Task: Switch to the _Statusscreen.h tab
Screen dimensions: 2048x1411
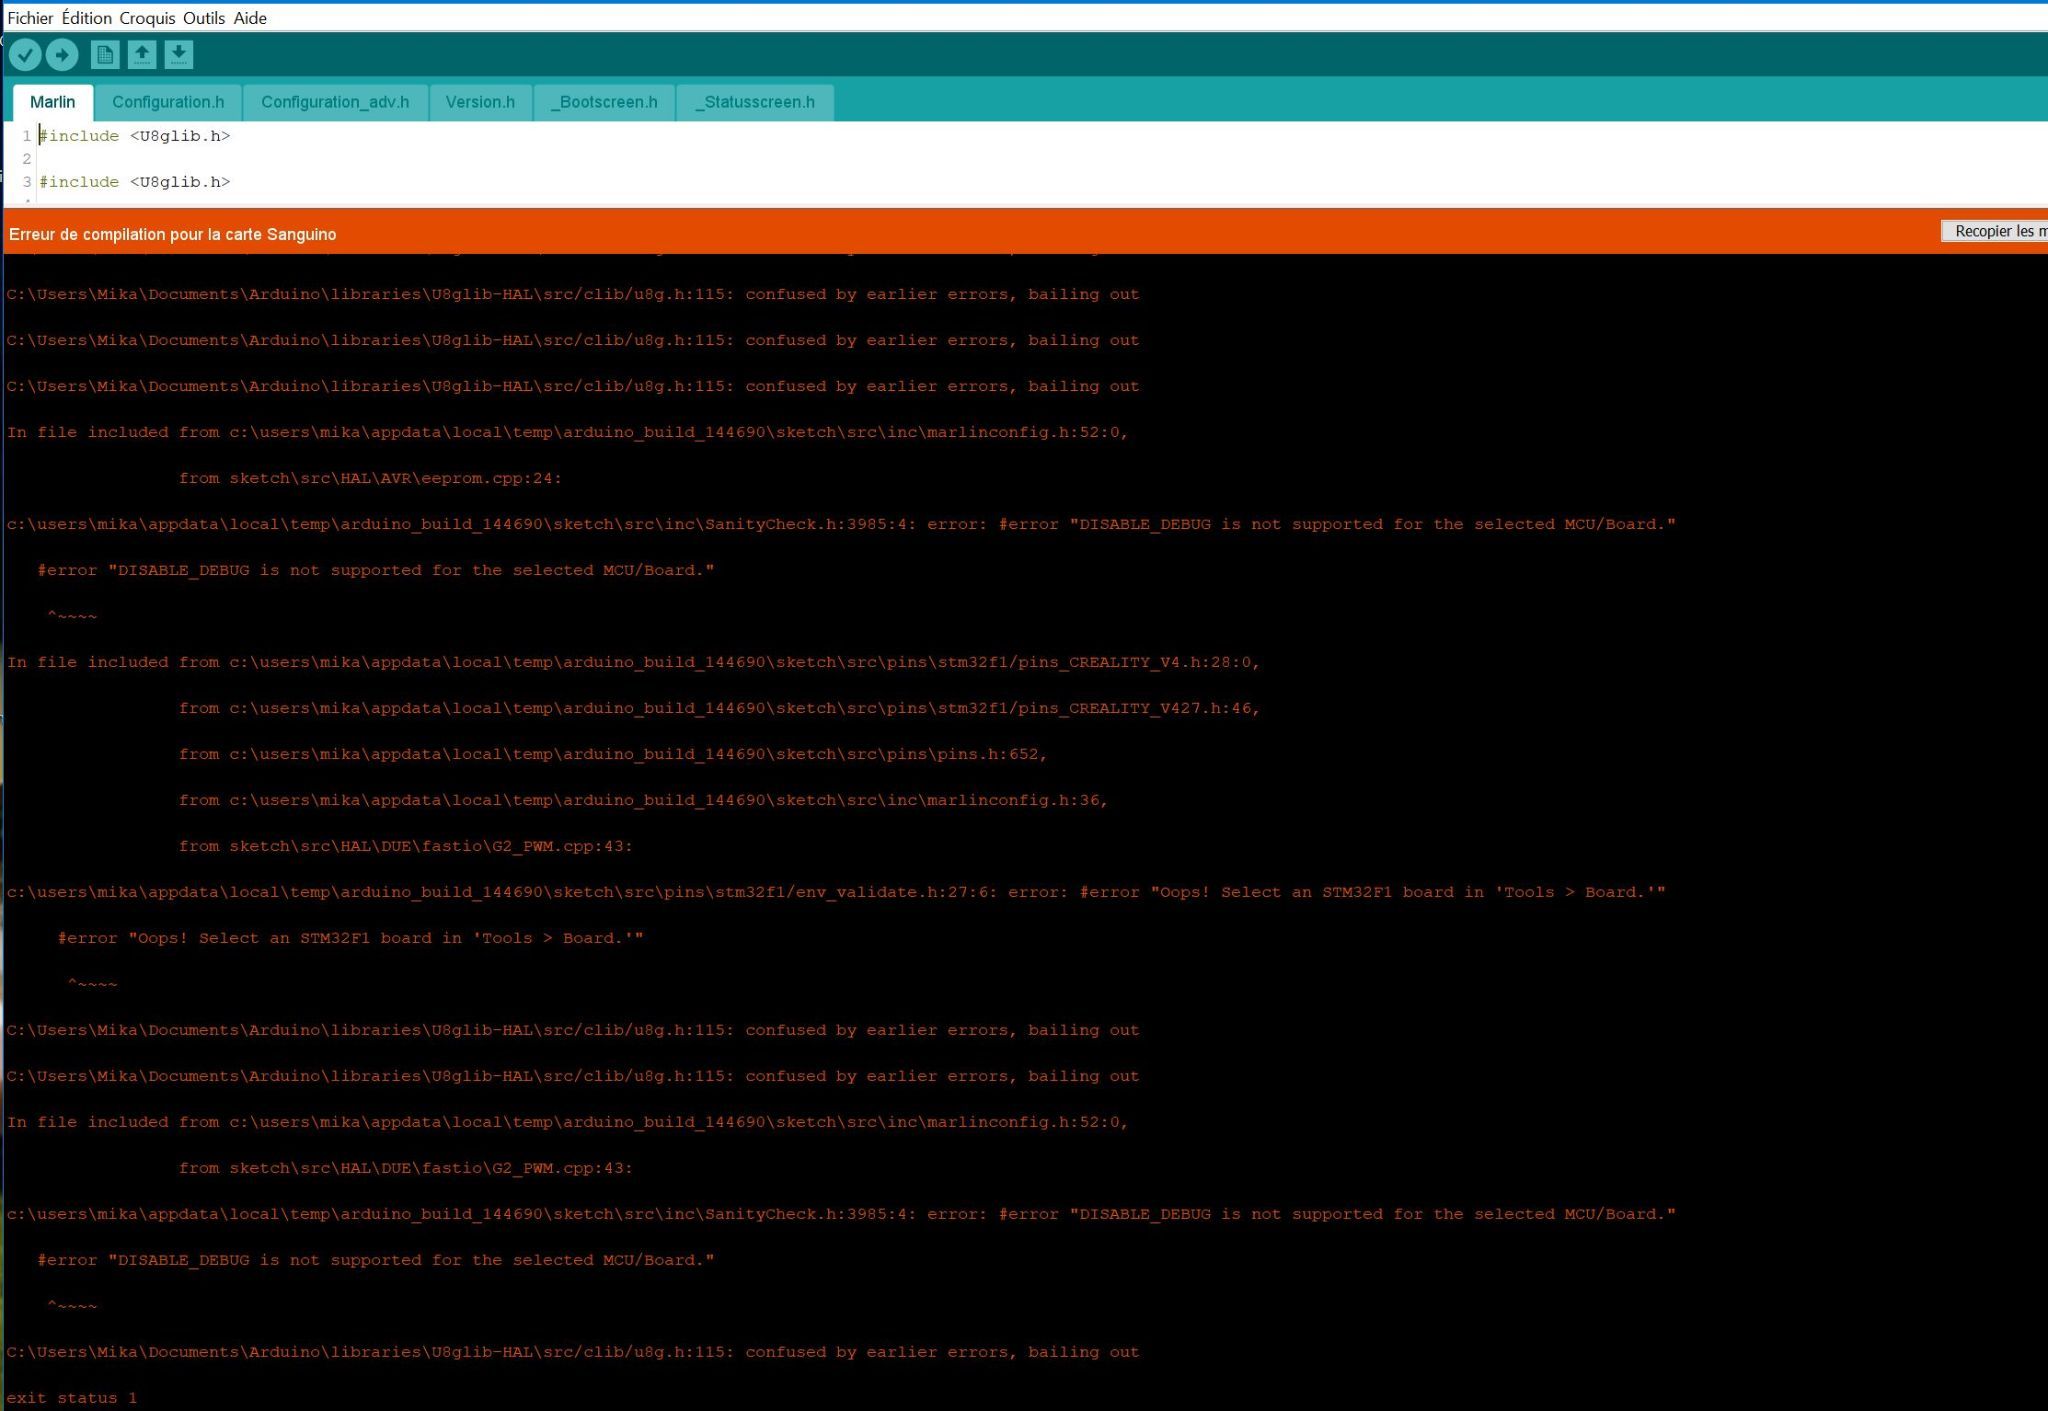Action: tap(755, 102)
